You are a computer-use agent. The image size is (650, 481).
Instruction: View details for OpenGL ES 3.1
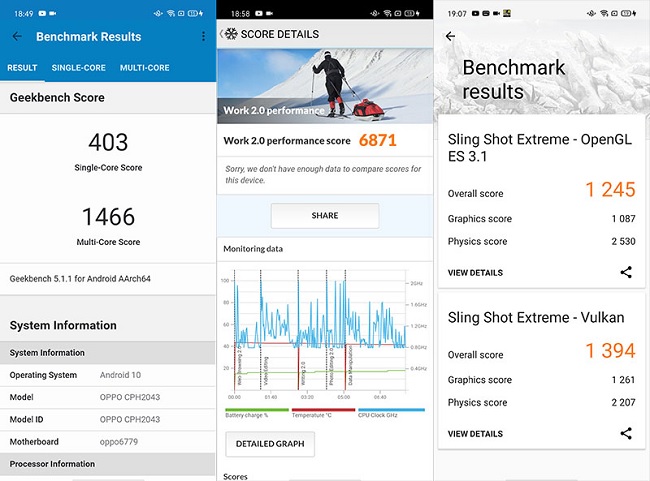(x=475, y=273)
